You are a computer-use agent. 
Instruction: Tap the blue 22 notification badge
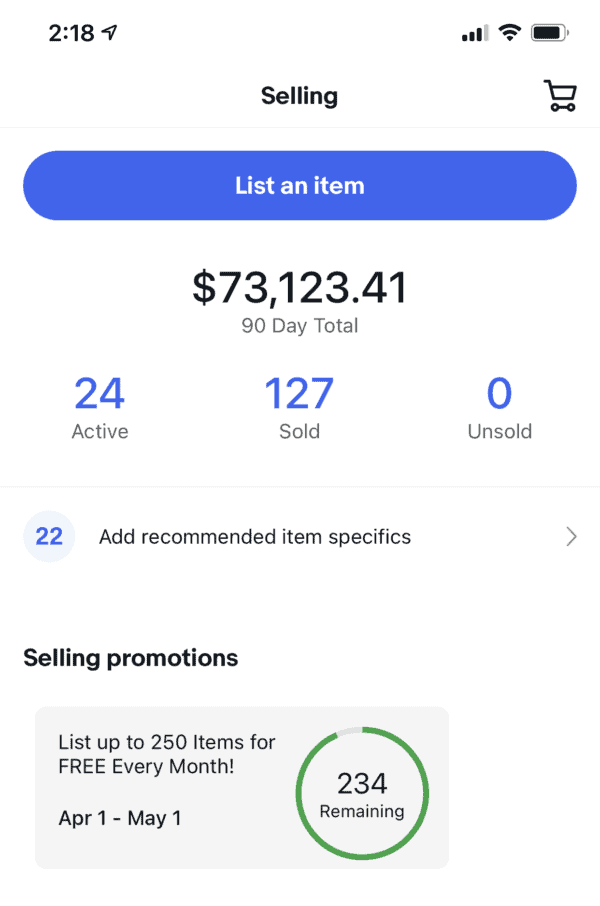pyautogui.click(x=49, y=537)
